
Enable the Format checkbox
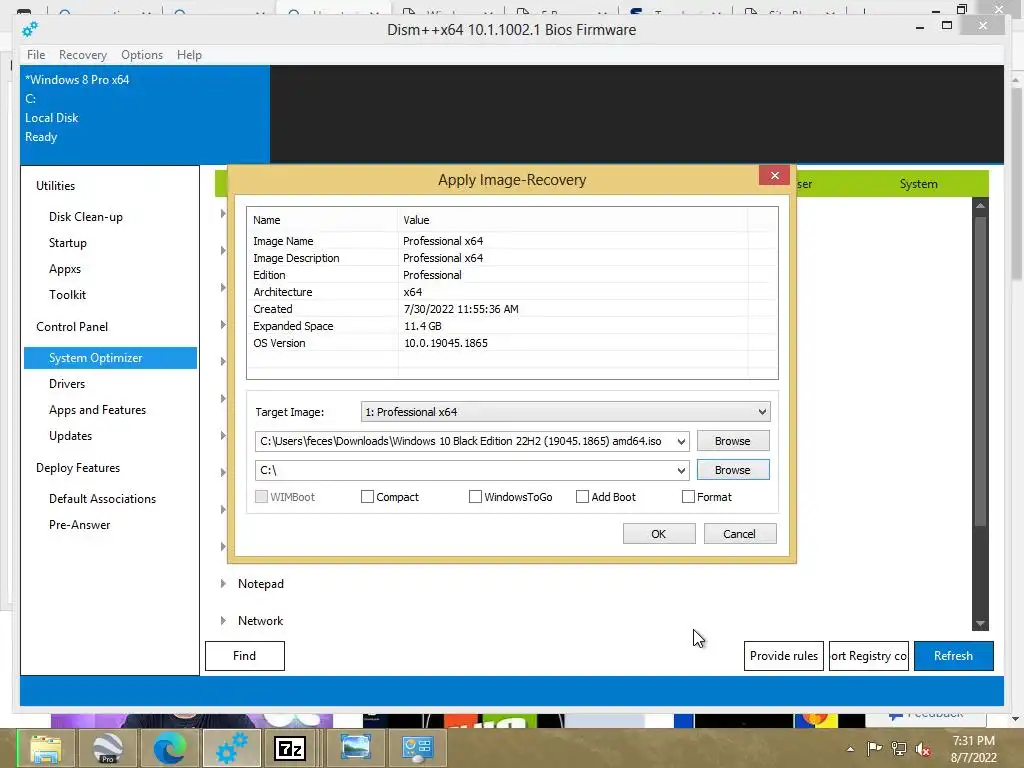(x=688, y=497)
